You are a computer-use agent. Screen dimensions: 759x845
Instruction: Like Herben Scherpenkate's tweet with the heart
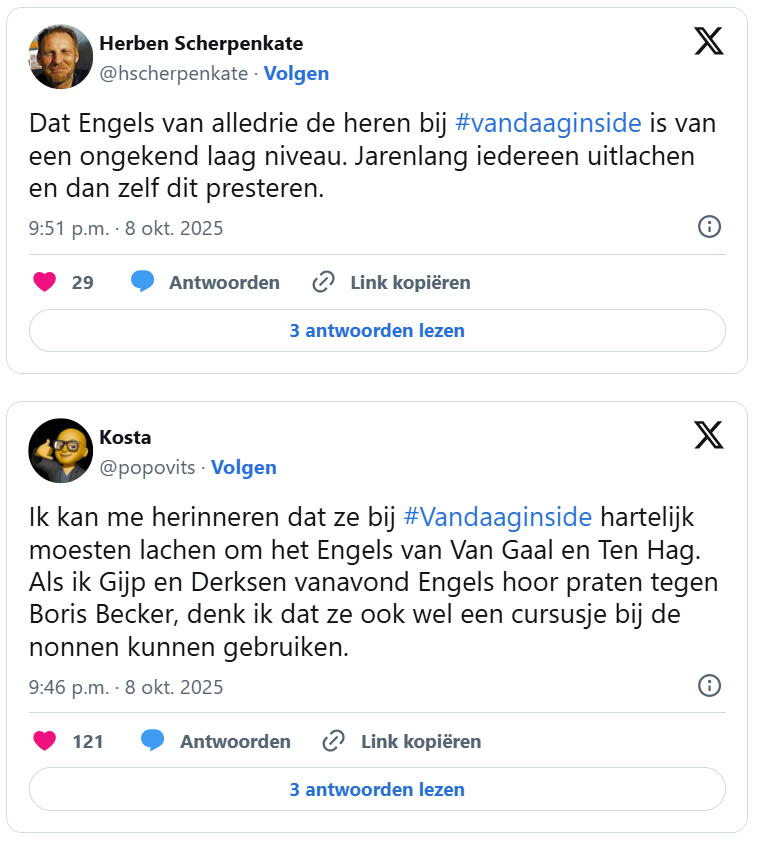click(x=44, y=282)
